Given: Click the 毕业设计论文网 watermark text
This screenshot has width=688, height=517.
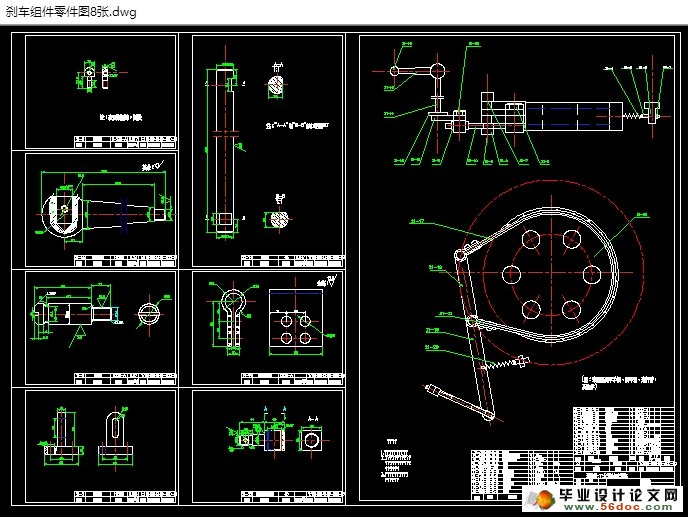Looking at the screenshot, I should click(608, 494).
